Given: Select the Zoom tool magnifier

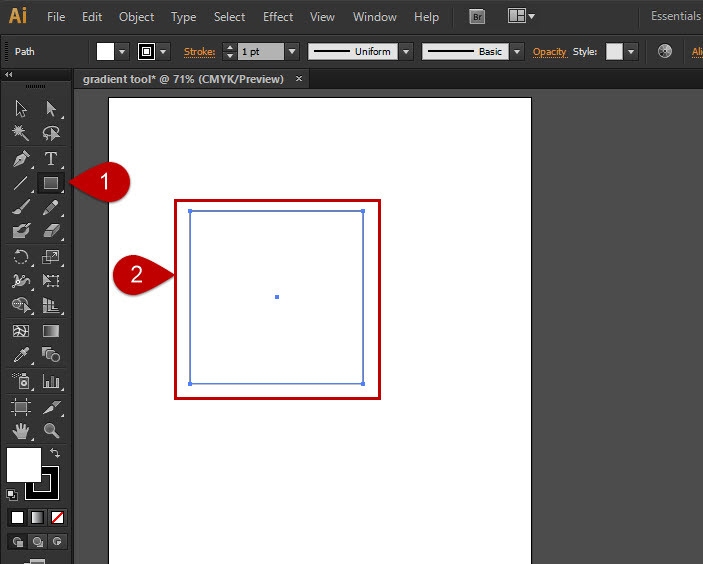Looking at the screenshot, I should coord(50,431).
